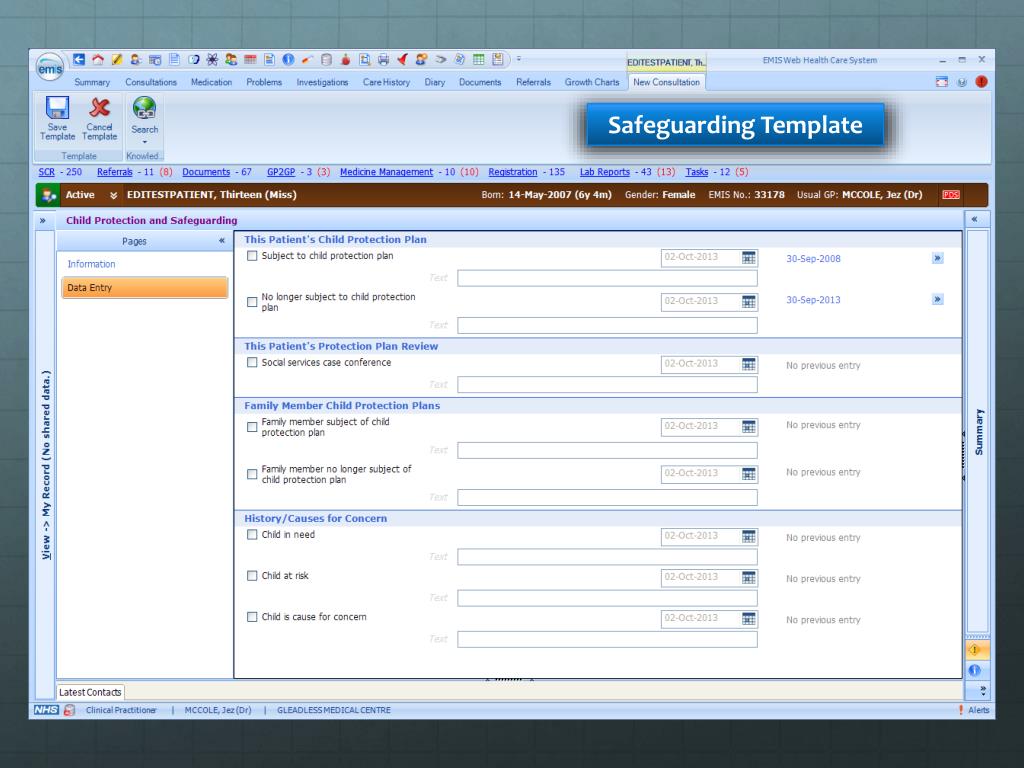Open the SCR link
The image size is (1024, 768).
46,172
